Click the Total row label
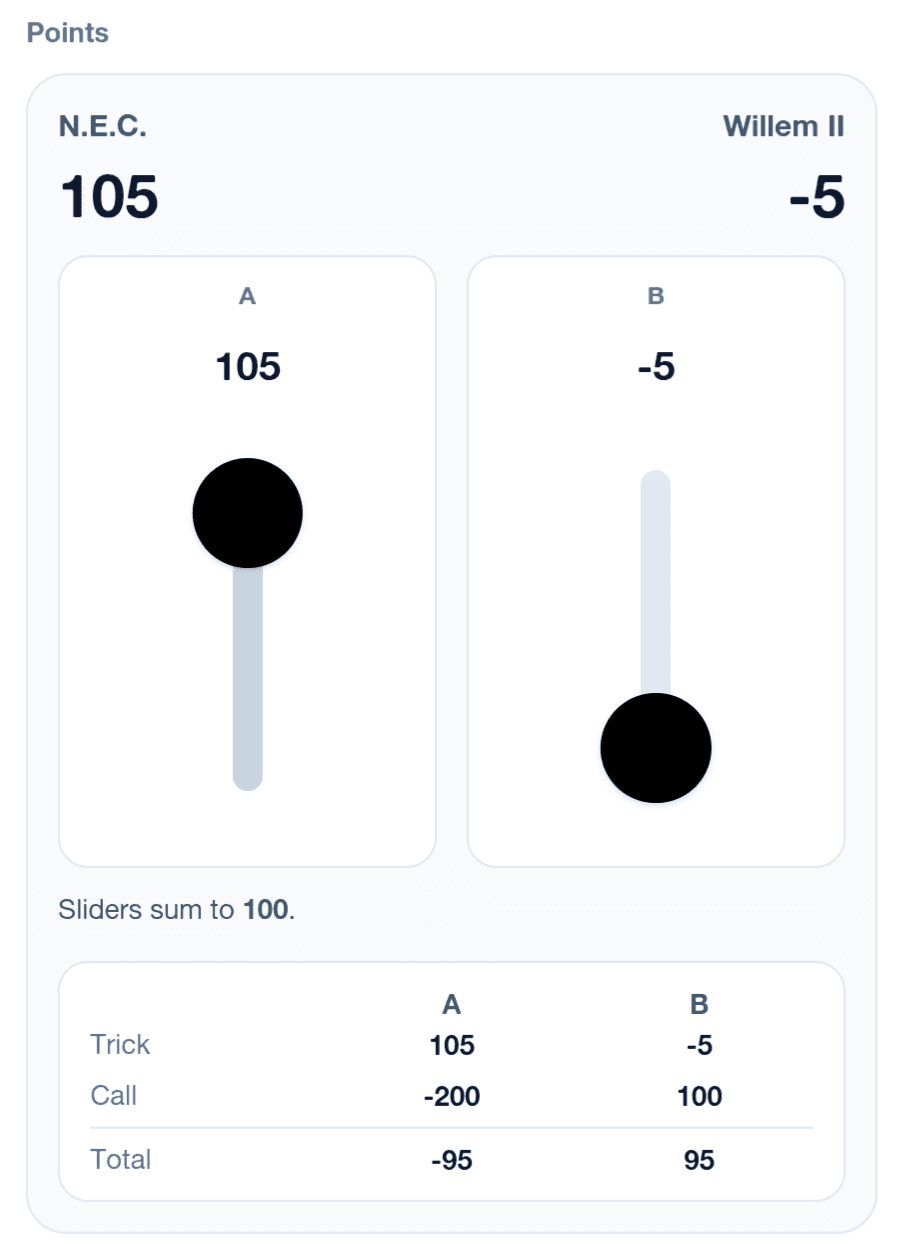 coord(121,1159)
